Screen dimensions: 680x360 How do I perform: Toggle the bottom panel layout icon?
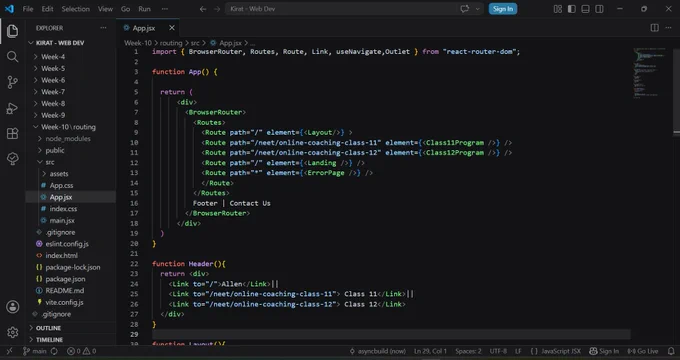(x=585, y=9)
